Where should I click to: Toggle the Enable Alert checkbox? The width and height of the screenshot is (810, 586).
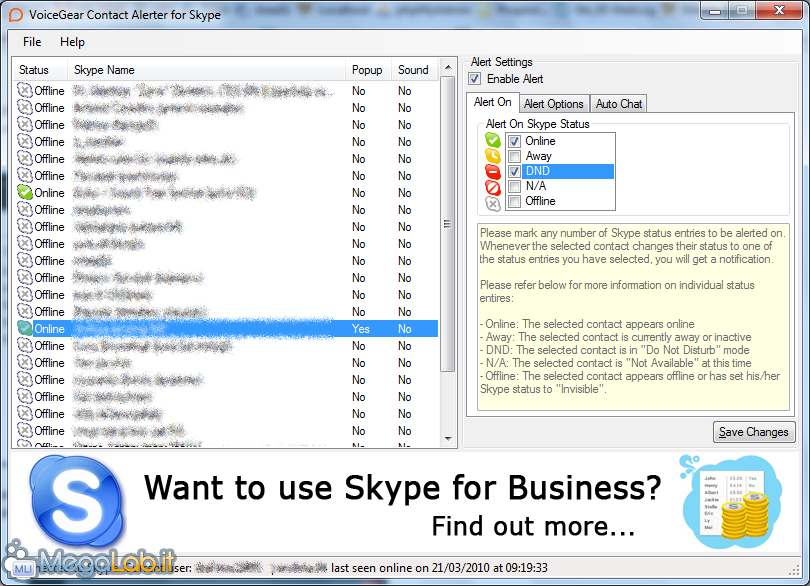tap(474, 79)
